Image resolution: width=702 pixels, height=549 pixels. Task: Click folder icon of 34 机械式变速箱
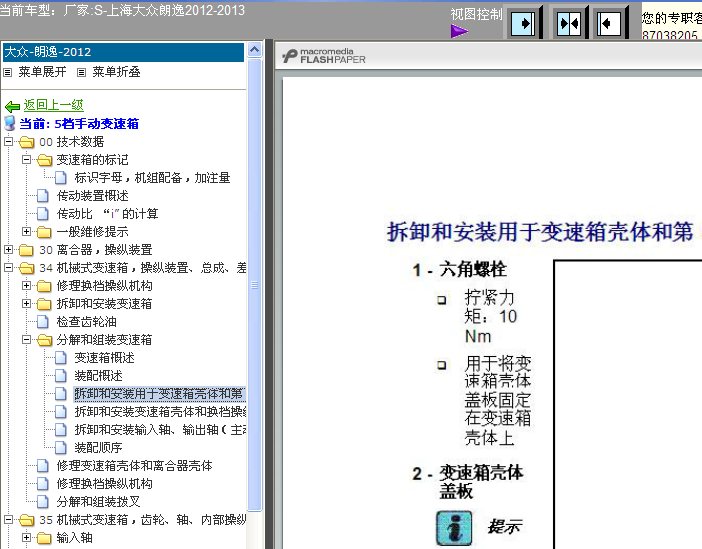pos(27,268)
